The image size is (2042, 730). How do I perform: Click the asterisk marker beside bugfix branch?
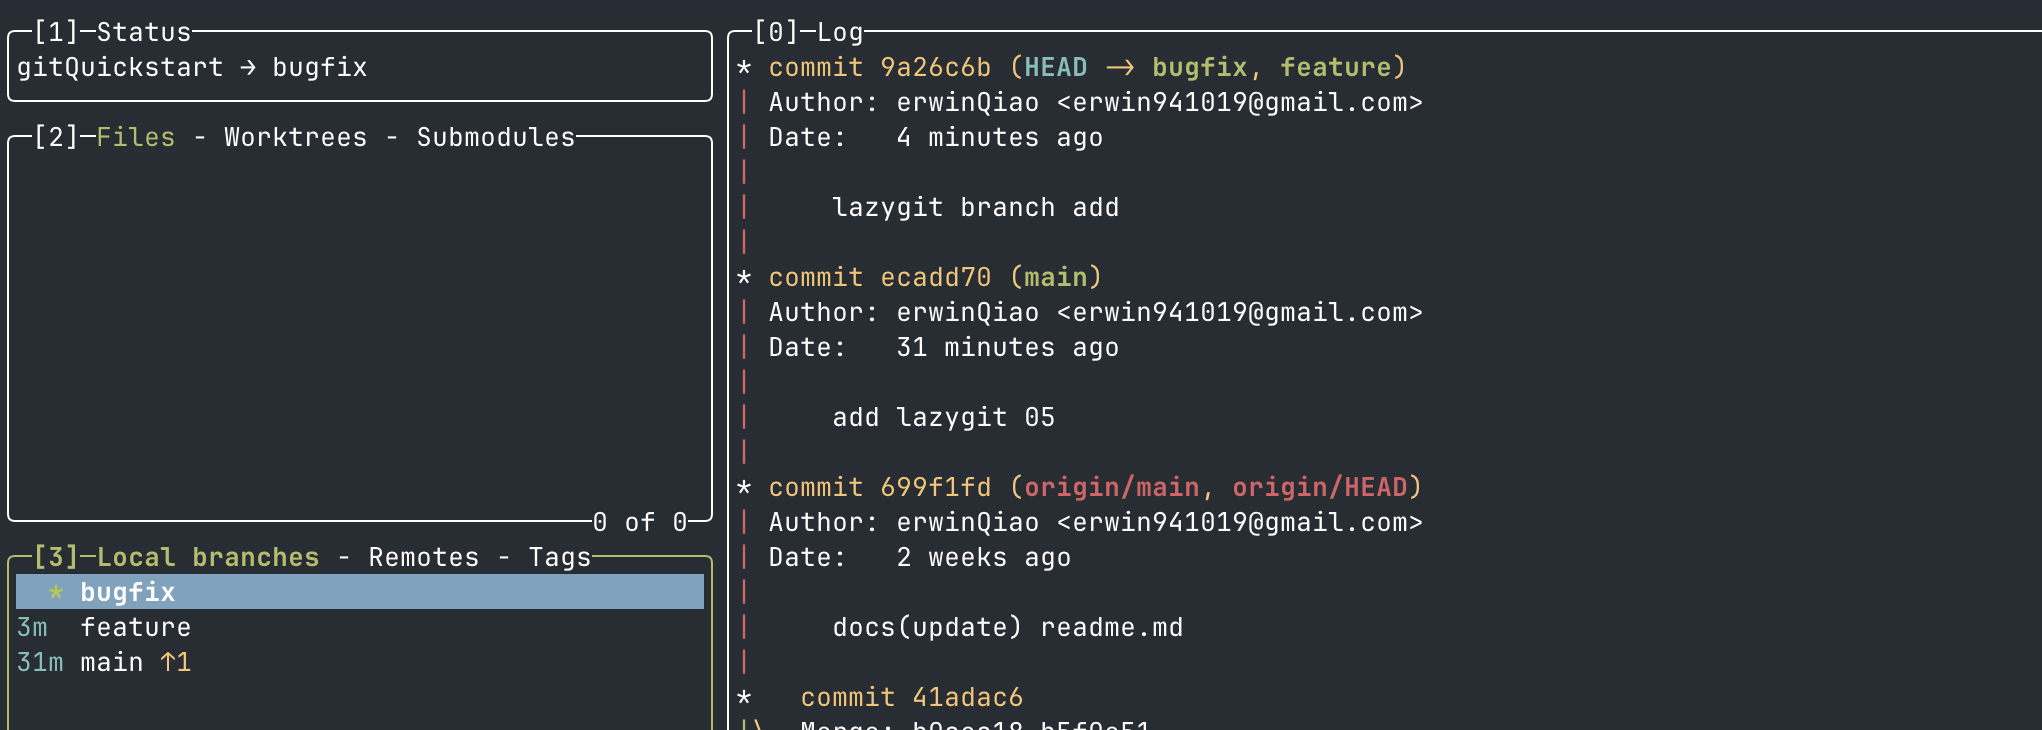click(x=56, y=593)
